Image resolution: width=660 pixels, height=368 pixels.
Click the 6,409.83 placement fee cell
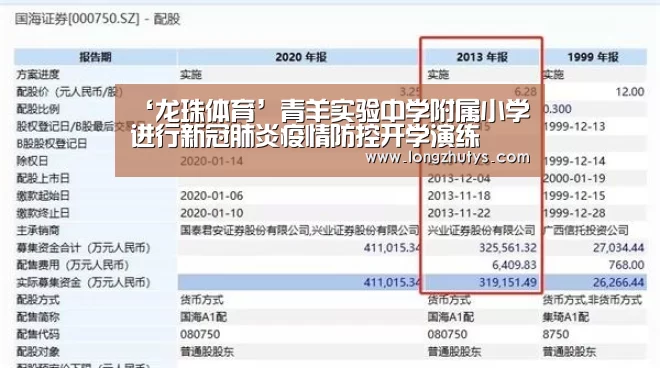514,265
